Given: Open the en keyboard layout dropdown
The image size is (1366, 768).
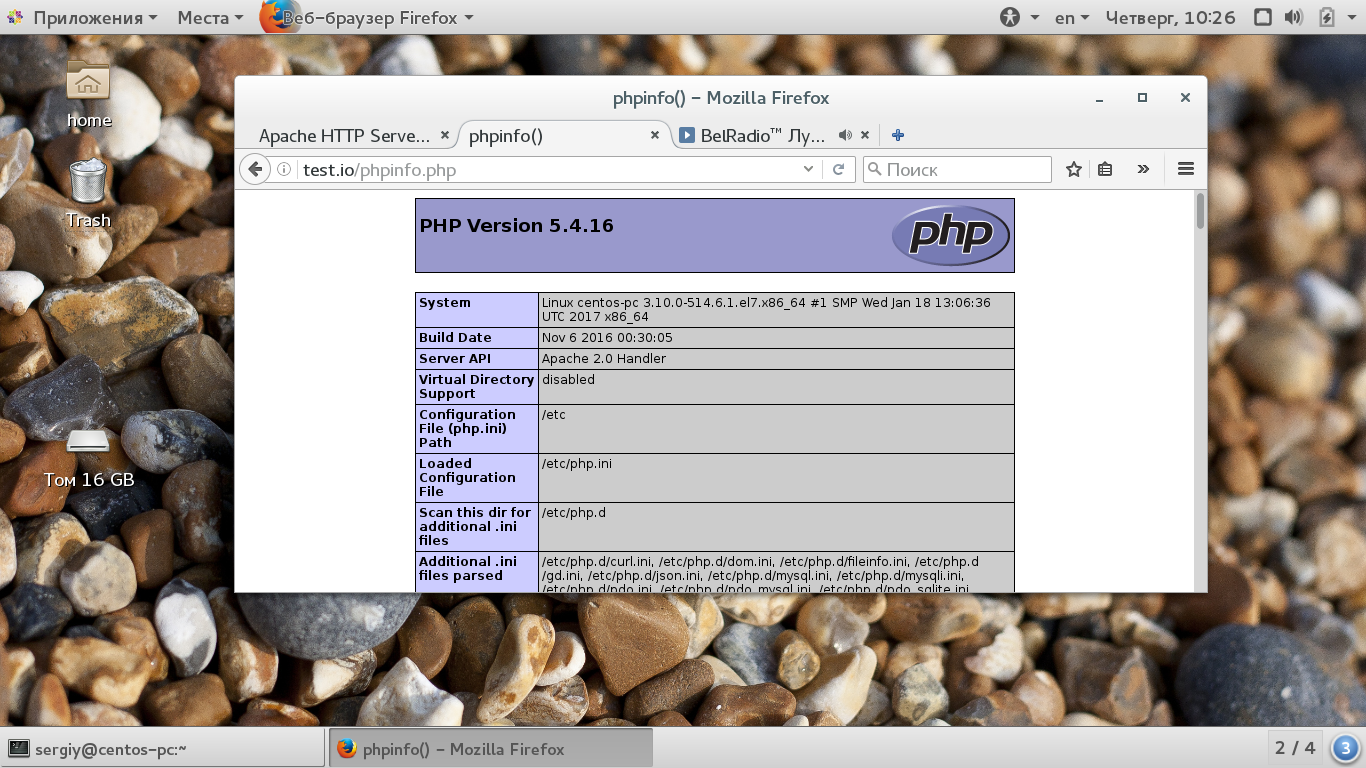Looking at the screenshot, I should pos(1072,17).
